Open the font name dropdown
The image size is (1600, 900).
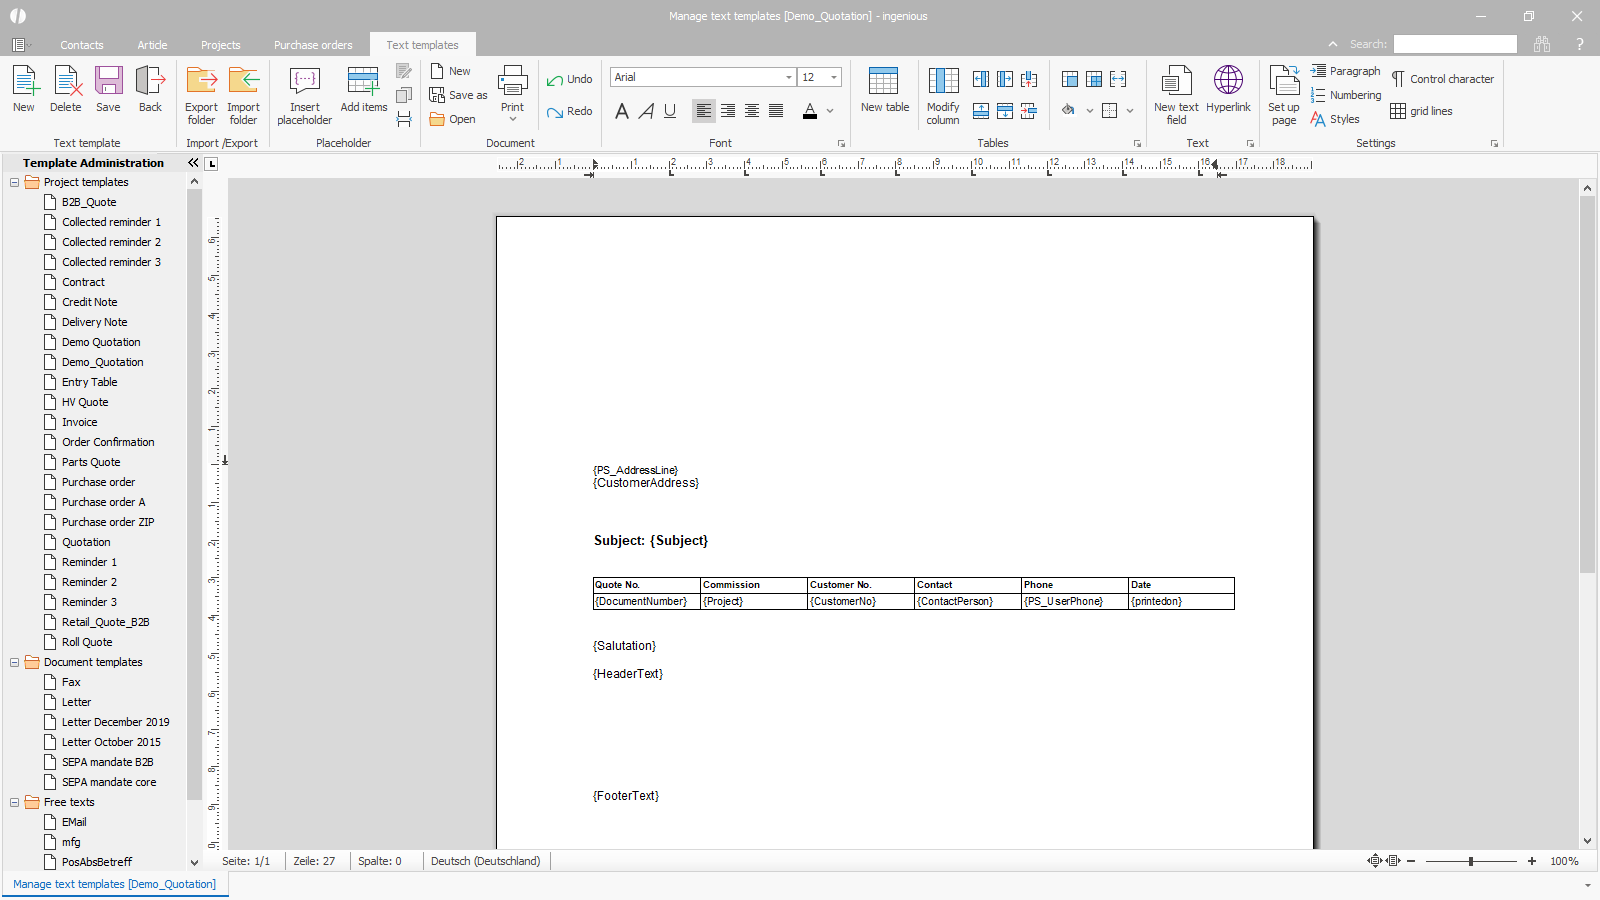(788, 77)
